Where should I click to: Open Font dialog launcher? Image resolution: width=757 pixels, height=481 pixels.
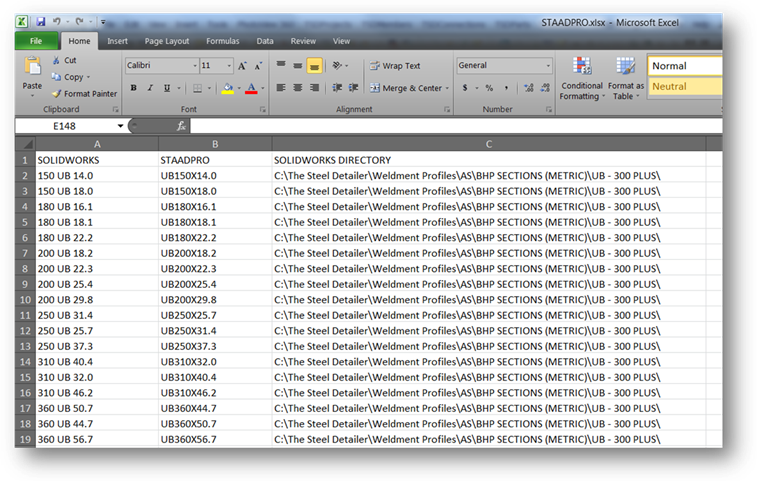pyautogui.click(x=262, y=110)
